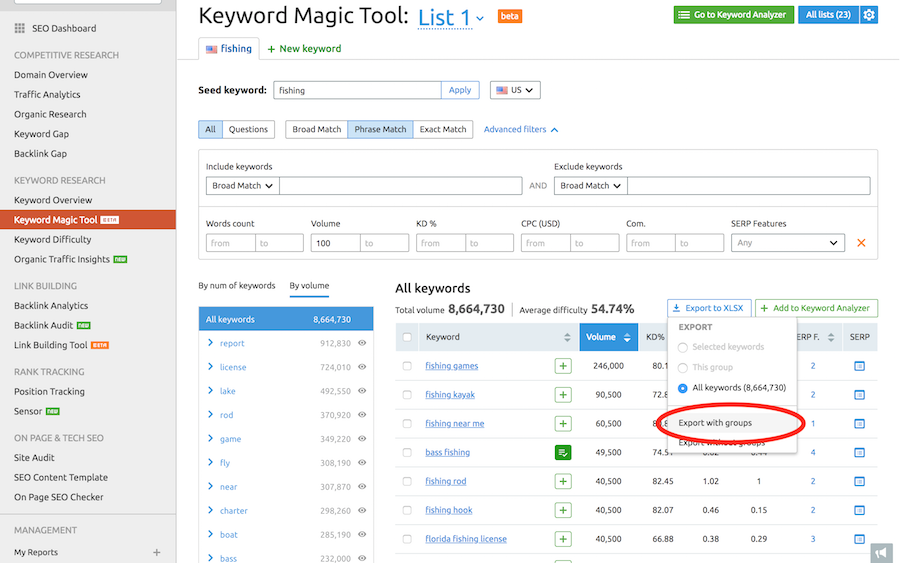This screenshot has width=900, height=563.
Task: Exclude charter group with eye icon
Action: 362,510
